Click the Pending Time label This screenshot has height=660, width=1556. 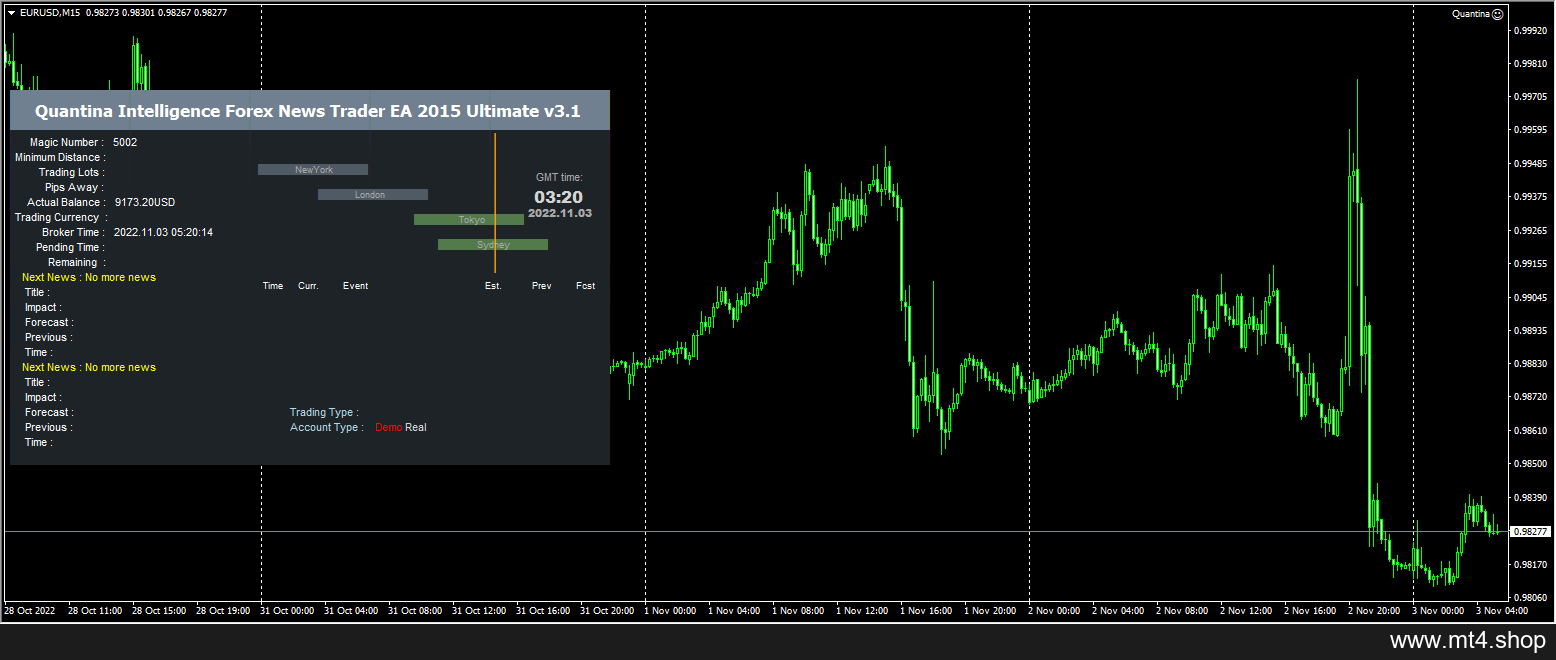click(x=71, y=247)
